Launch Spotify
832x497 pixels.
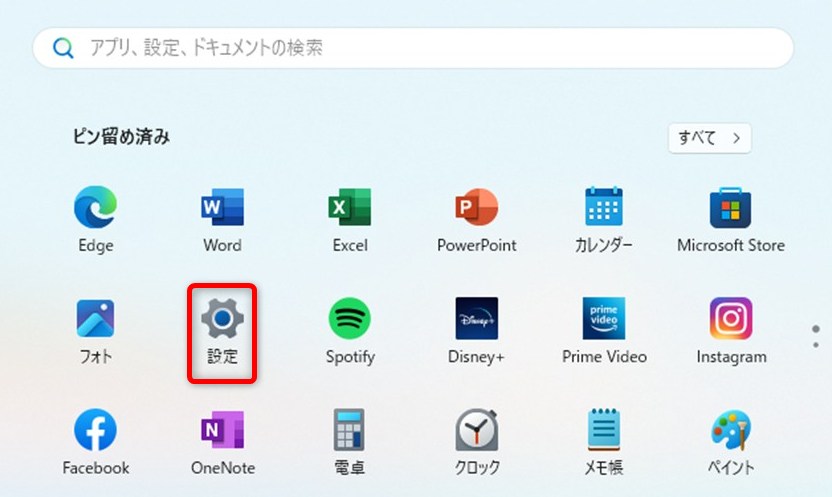350,332
